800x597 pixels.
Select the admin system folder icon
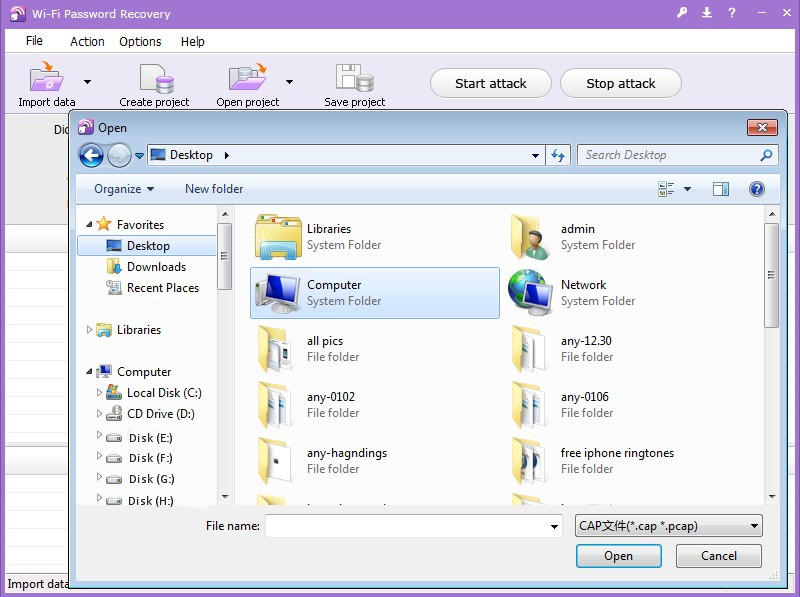tap(531, 237)
